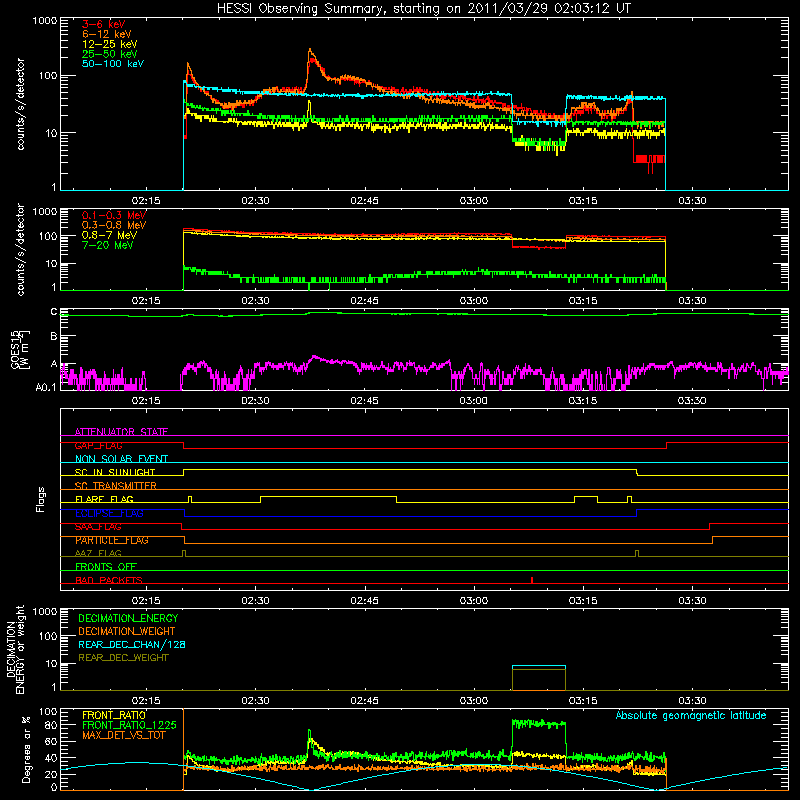Click the MAX_DET_VS_TOT legend entry
The image size is (800, 800).
click(x=123, y=735)
